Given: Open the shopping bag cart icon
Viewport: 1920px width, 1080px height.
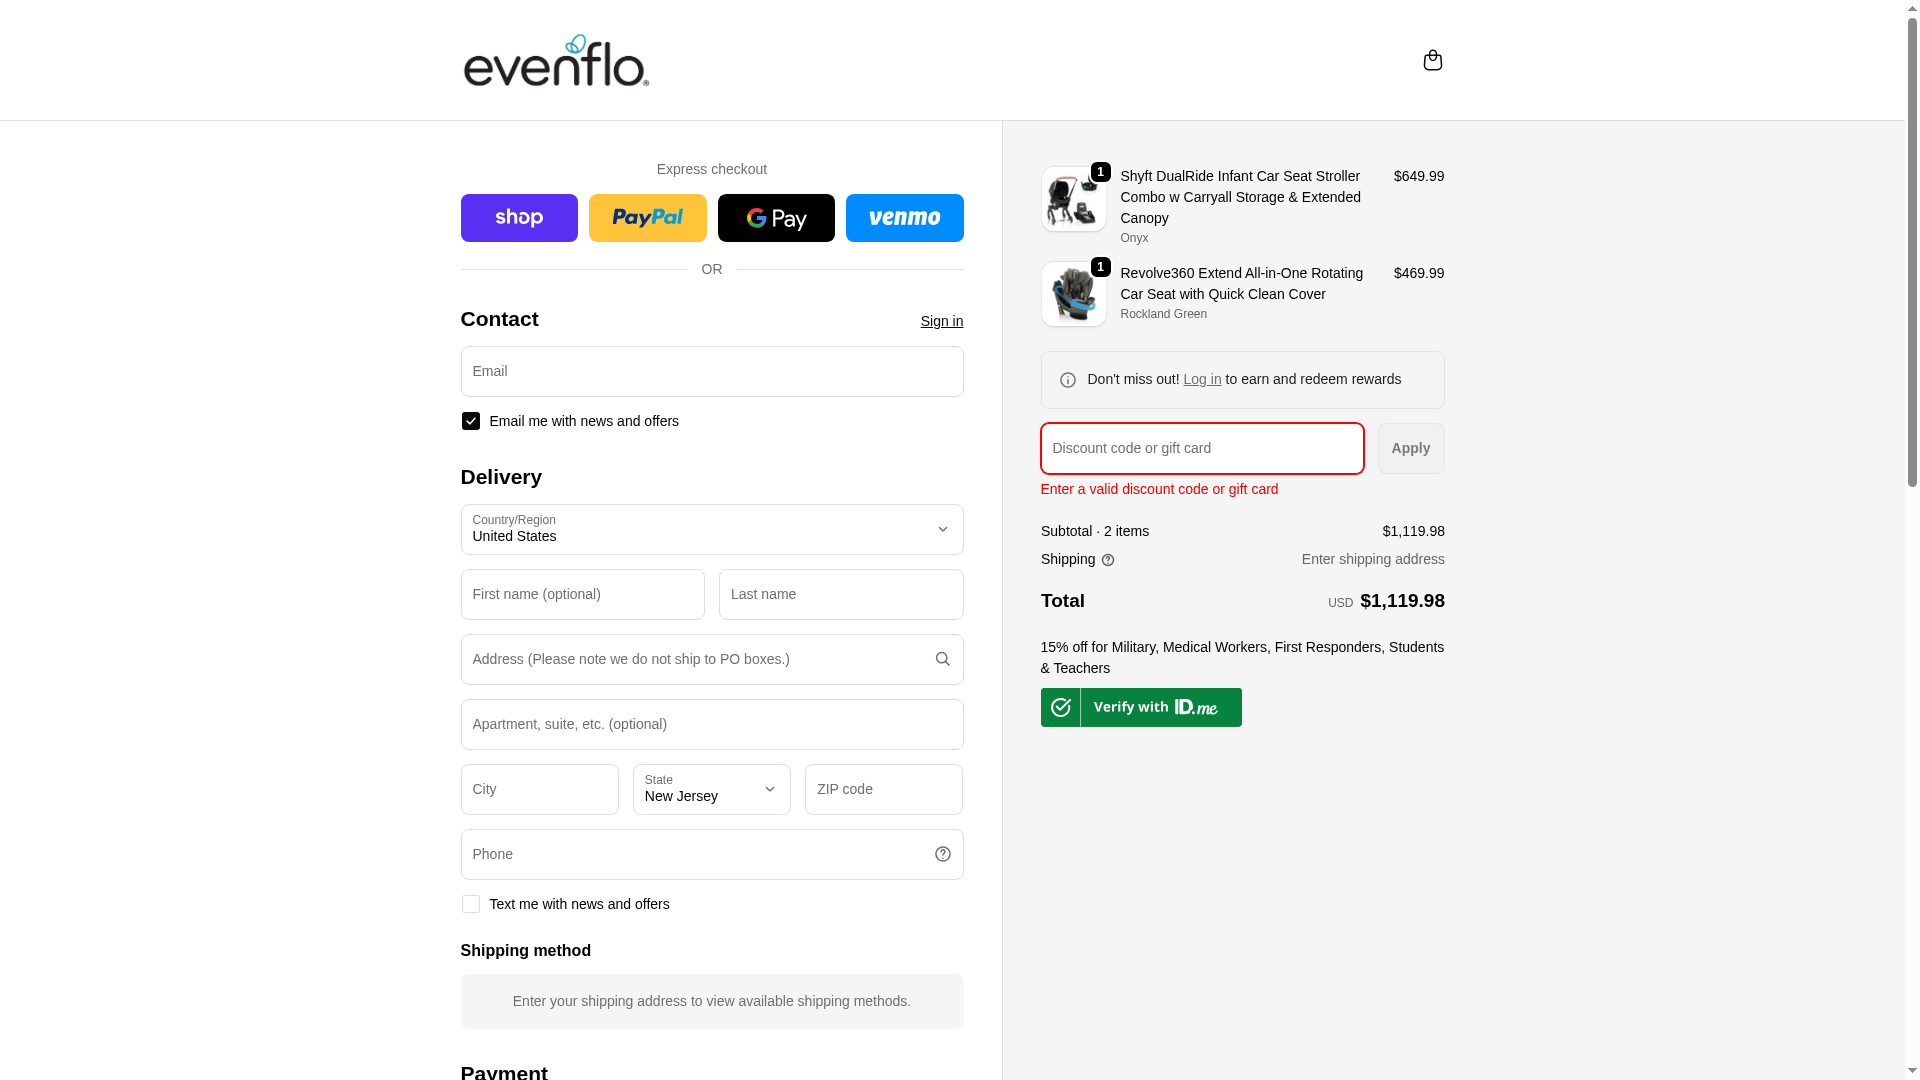Looking at the screenshot, I should (x=1432, y=60).
